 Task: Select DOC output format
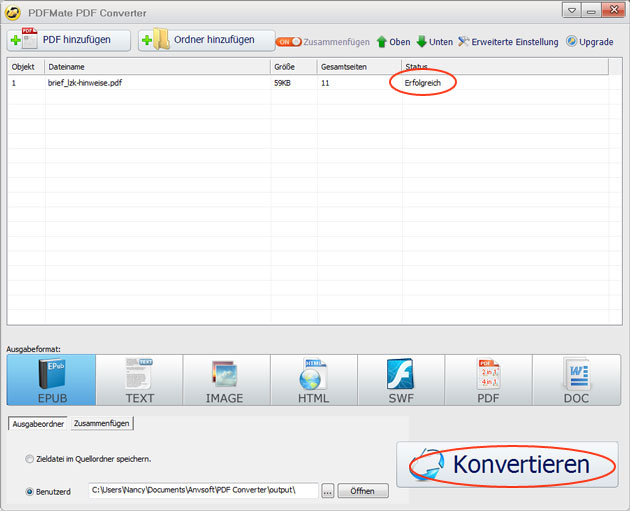coord(577,380)
